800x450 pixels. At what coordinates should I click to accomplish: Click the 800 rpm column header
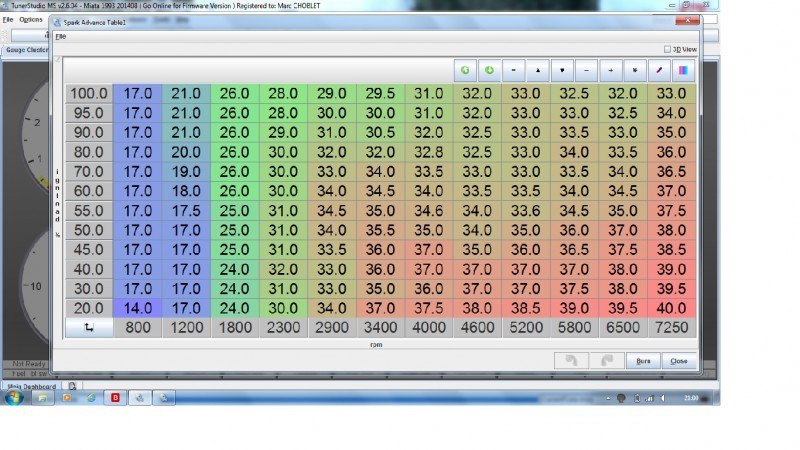click(x=138, y=328)
